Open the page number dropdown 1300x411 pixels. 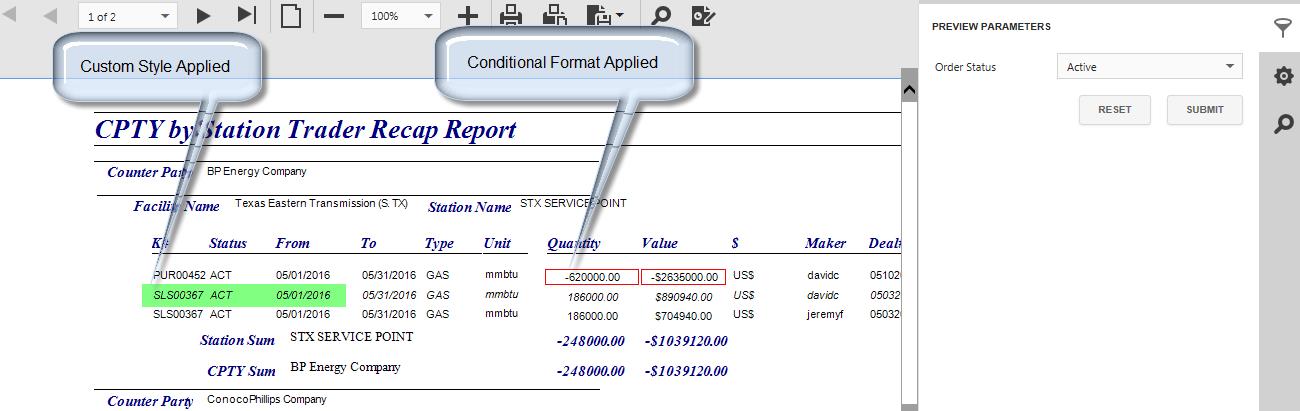(x=165, y=17)
